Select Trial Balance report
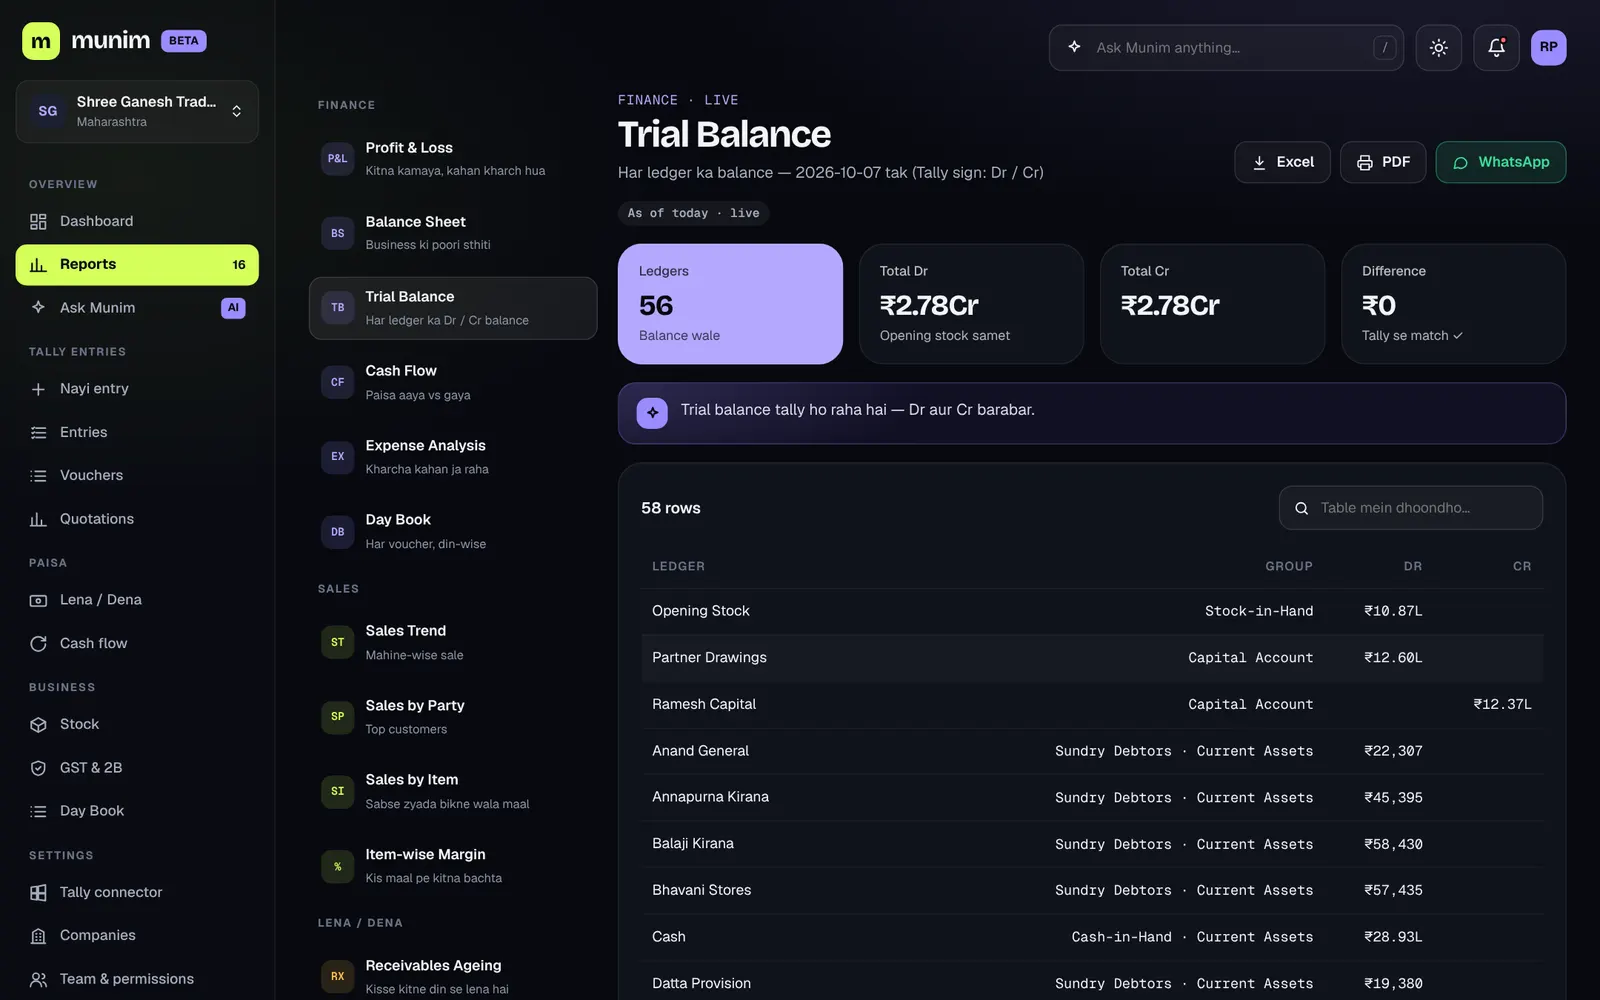 click(453, 308)
